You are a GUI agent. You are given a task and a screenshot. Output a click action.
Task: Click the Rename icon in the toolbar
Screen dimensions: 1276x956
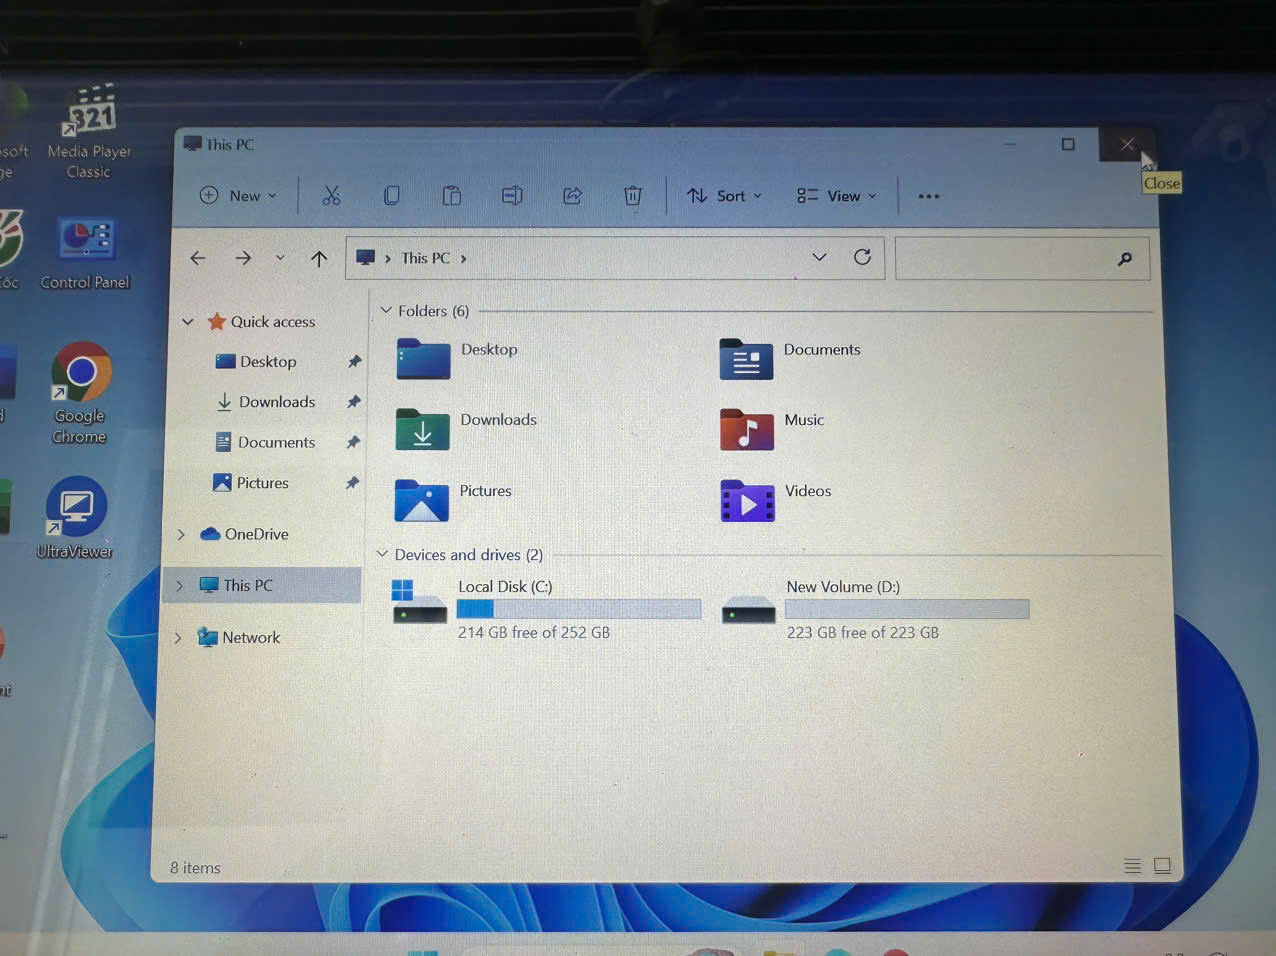tap(512, 196)
